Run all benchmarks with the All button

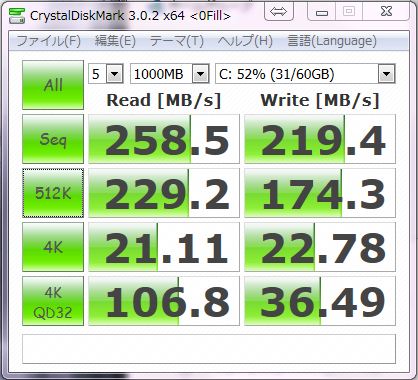pyautogui.click(x=53, y=85)
